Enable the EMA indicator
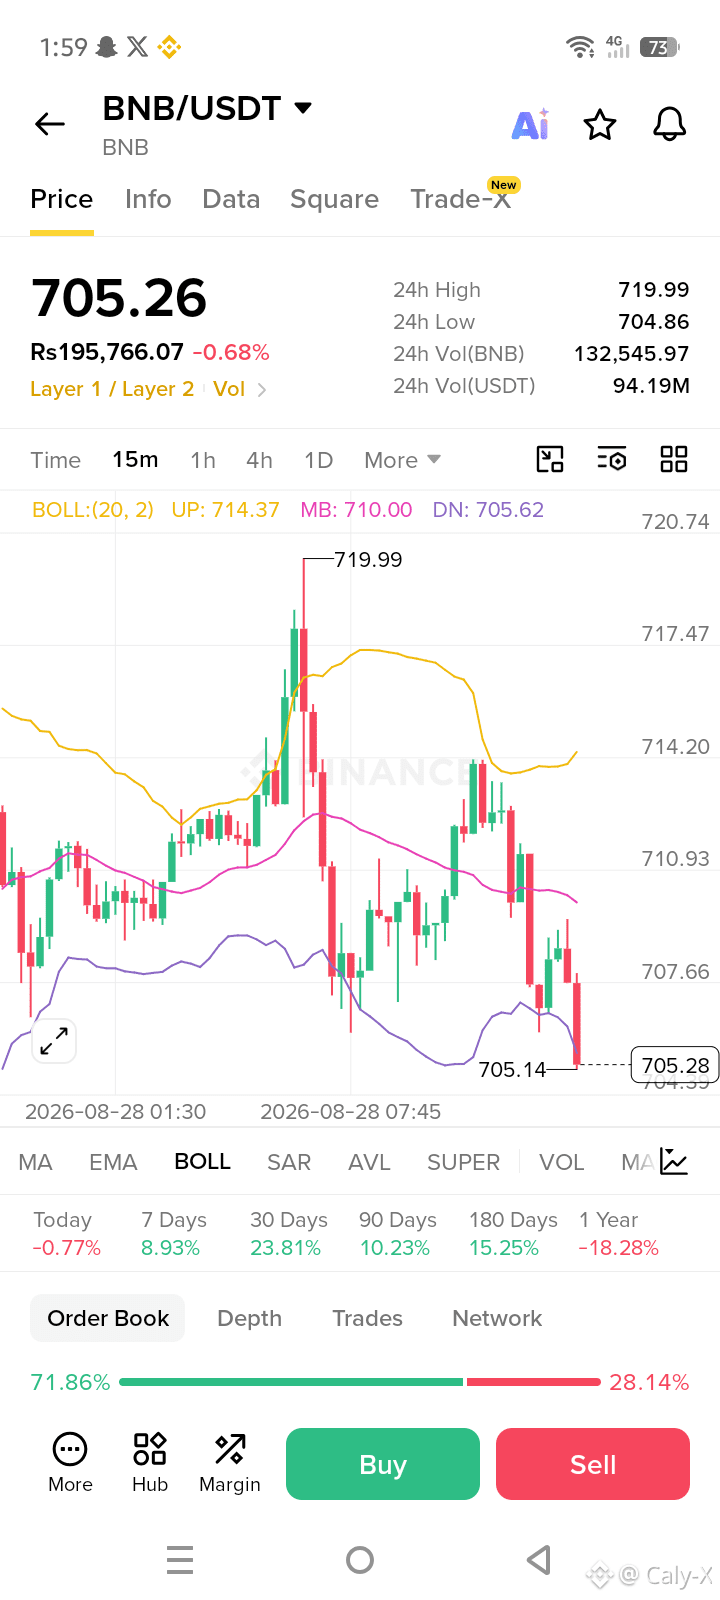 point(113,1162)
